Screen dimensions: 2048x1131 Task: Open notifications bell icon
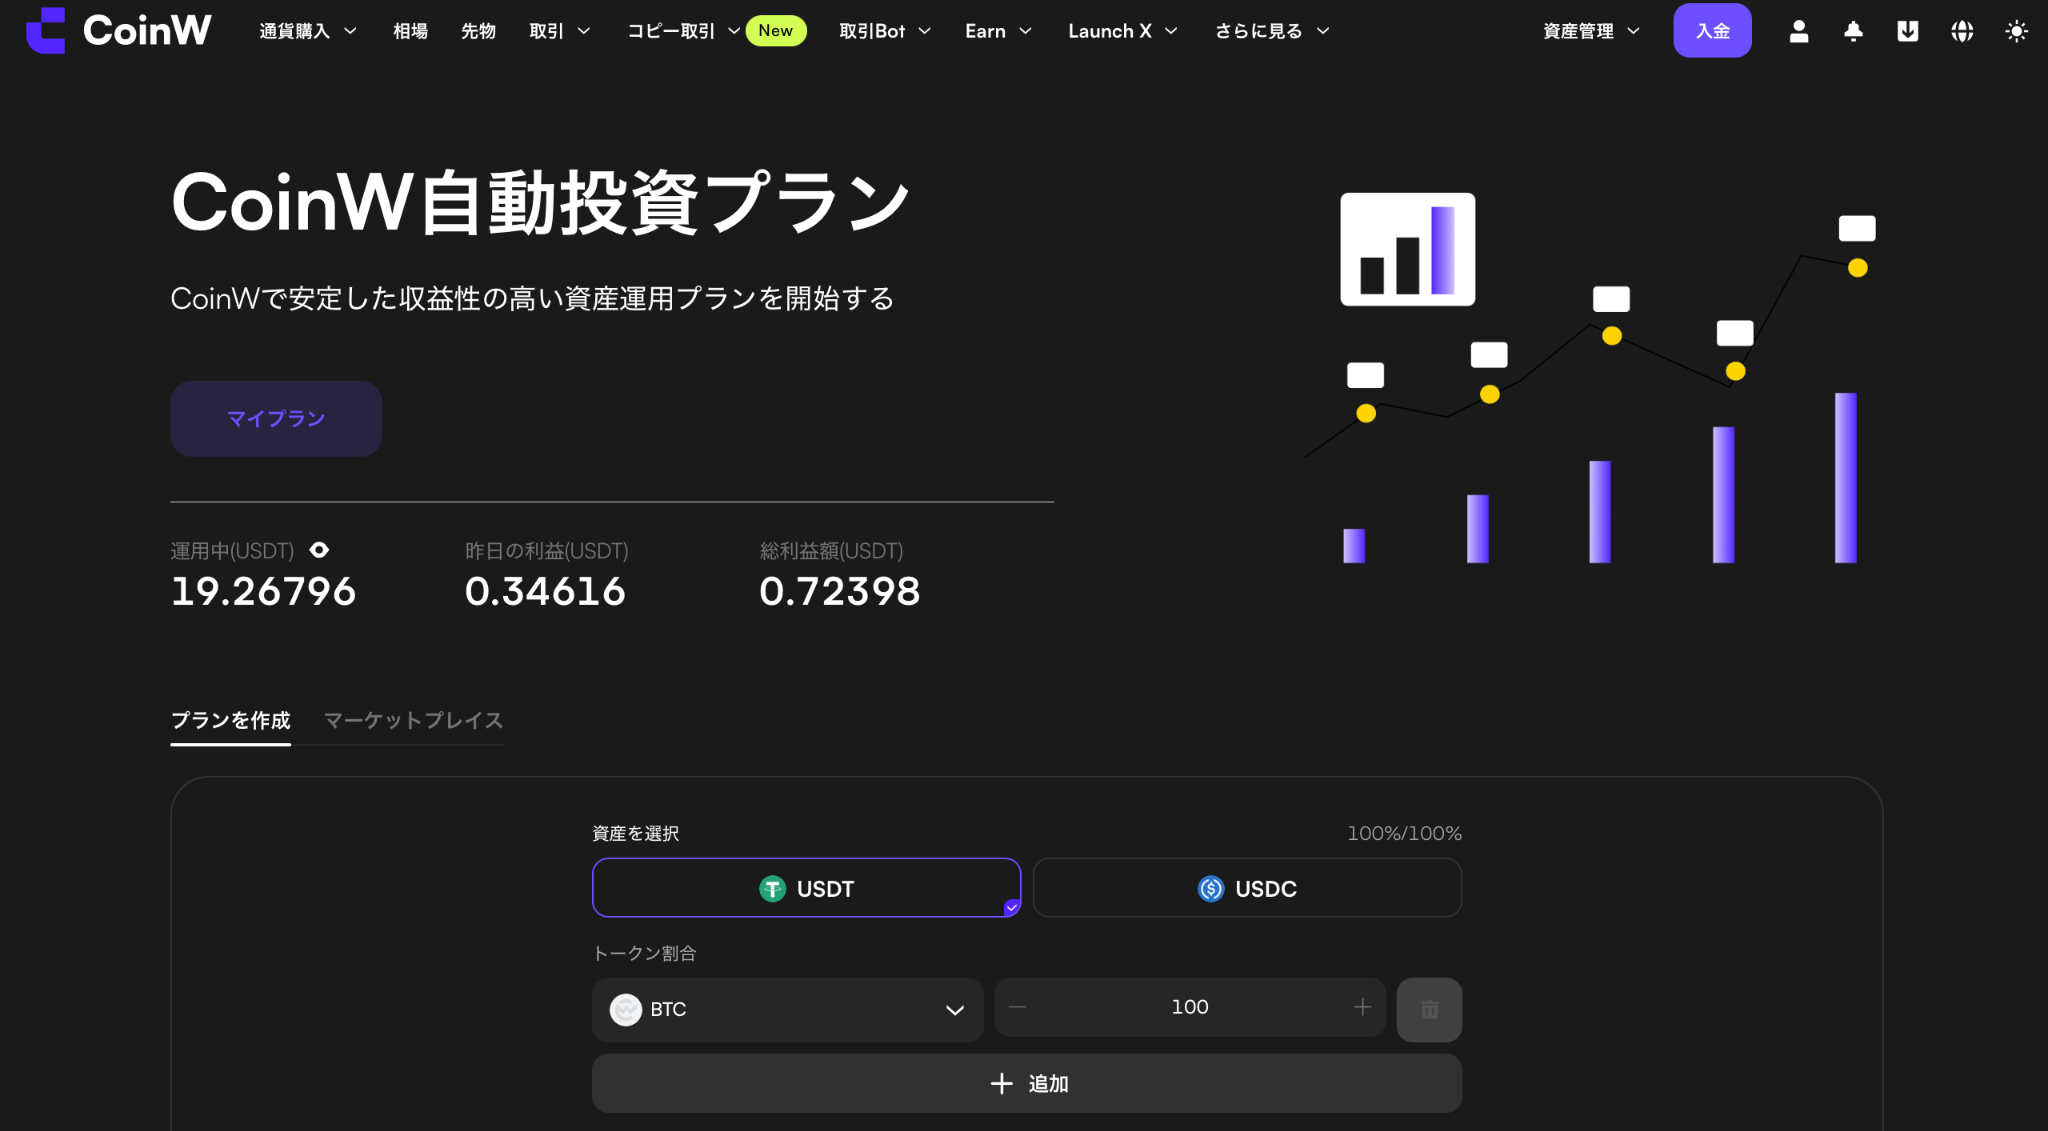pos(1853,31)
